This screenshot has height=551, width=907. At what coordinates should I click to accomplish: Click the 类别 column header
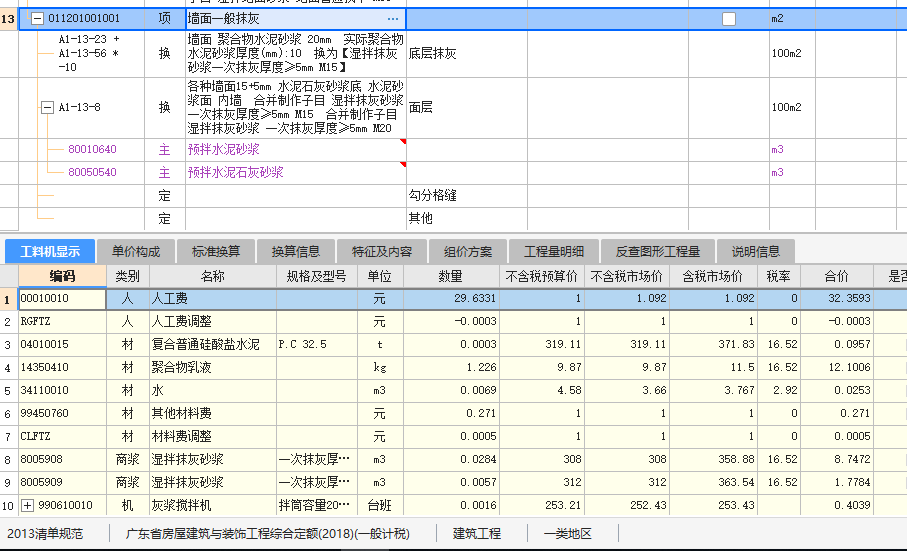(x=128, y=276)
